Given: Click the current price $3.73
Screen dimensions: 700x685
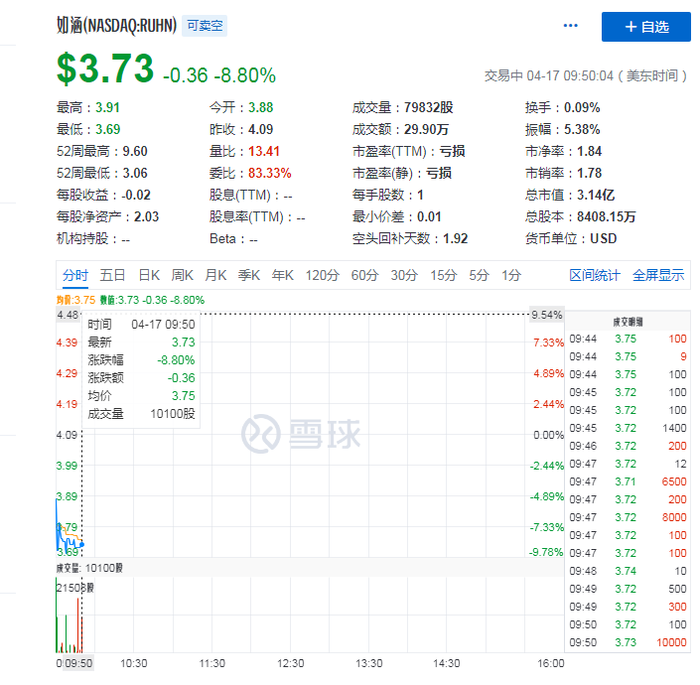Looking at the screenshot, I should click(105, 69).
